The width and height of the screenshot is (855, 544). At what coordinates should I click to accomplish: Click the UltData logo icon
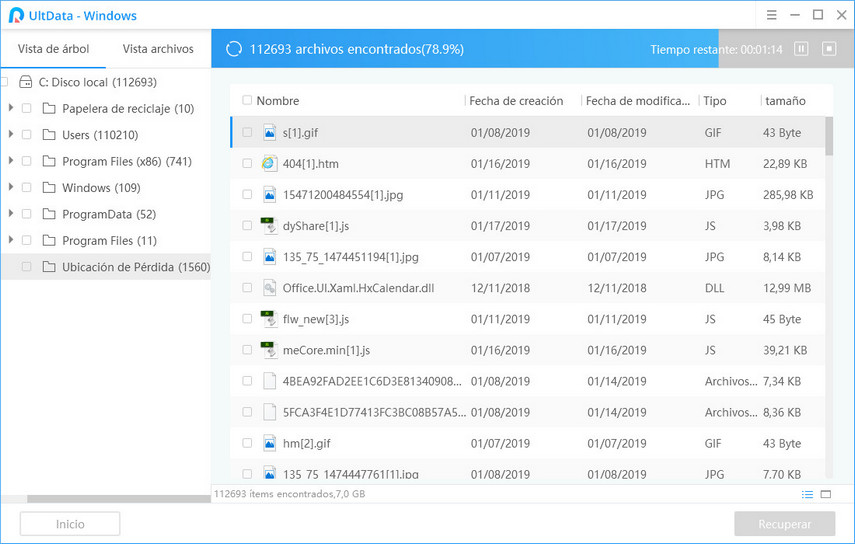point(16,15)
